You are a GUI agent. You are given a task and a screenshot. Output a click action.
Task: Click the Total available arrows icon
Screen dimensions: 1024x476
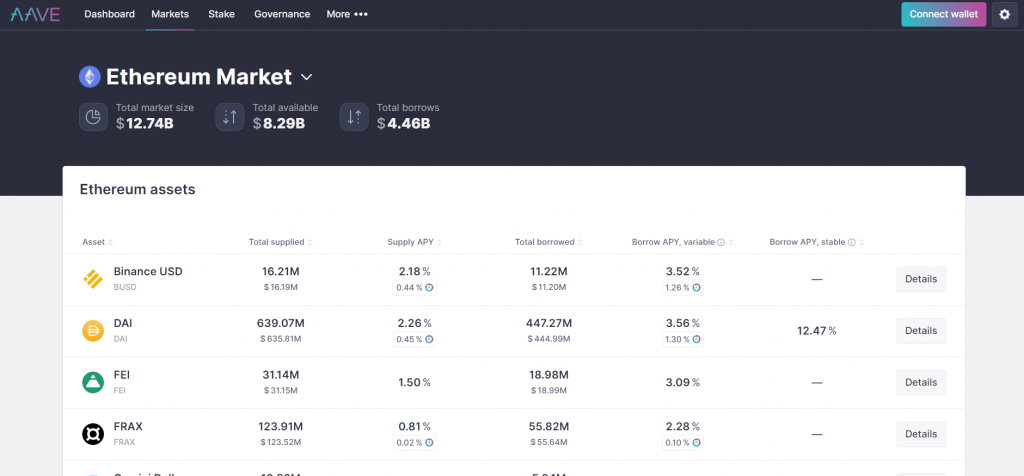click(230, 117)
